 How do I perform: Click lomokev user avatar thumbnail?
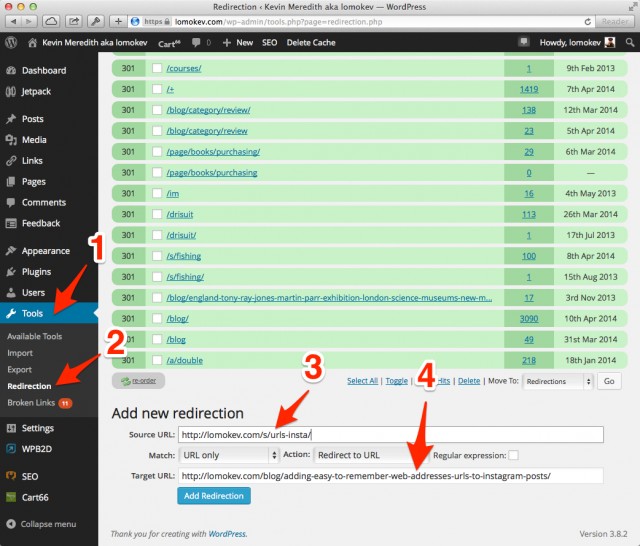pyautogui.click(x=610, y=42)
